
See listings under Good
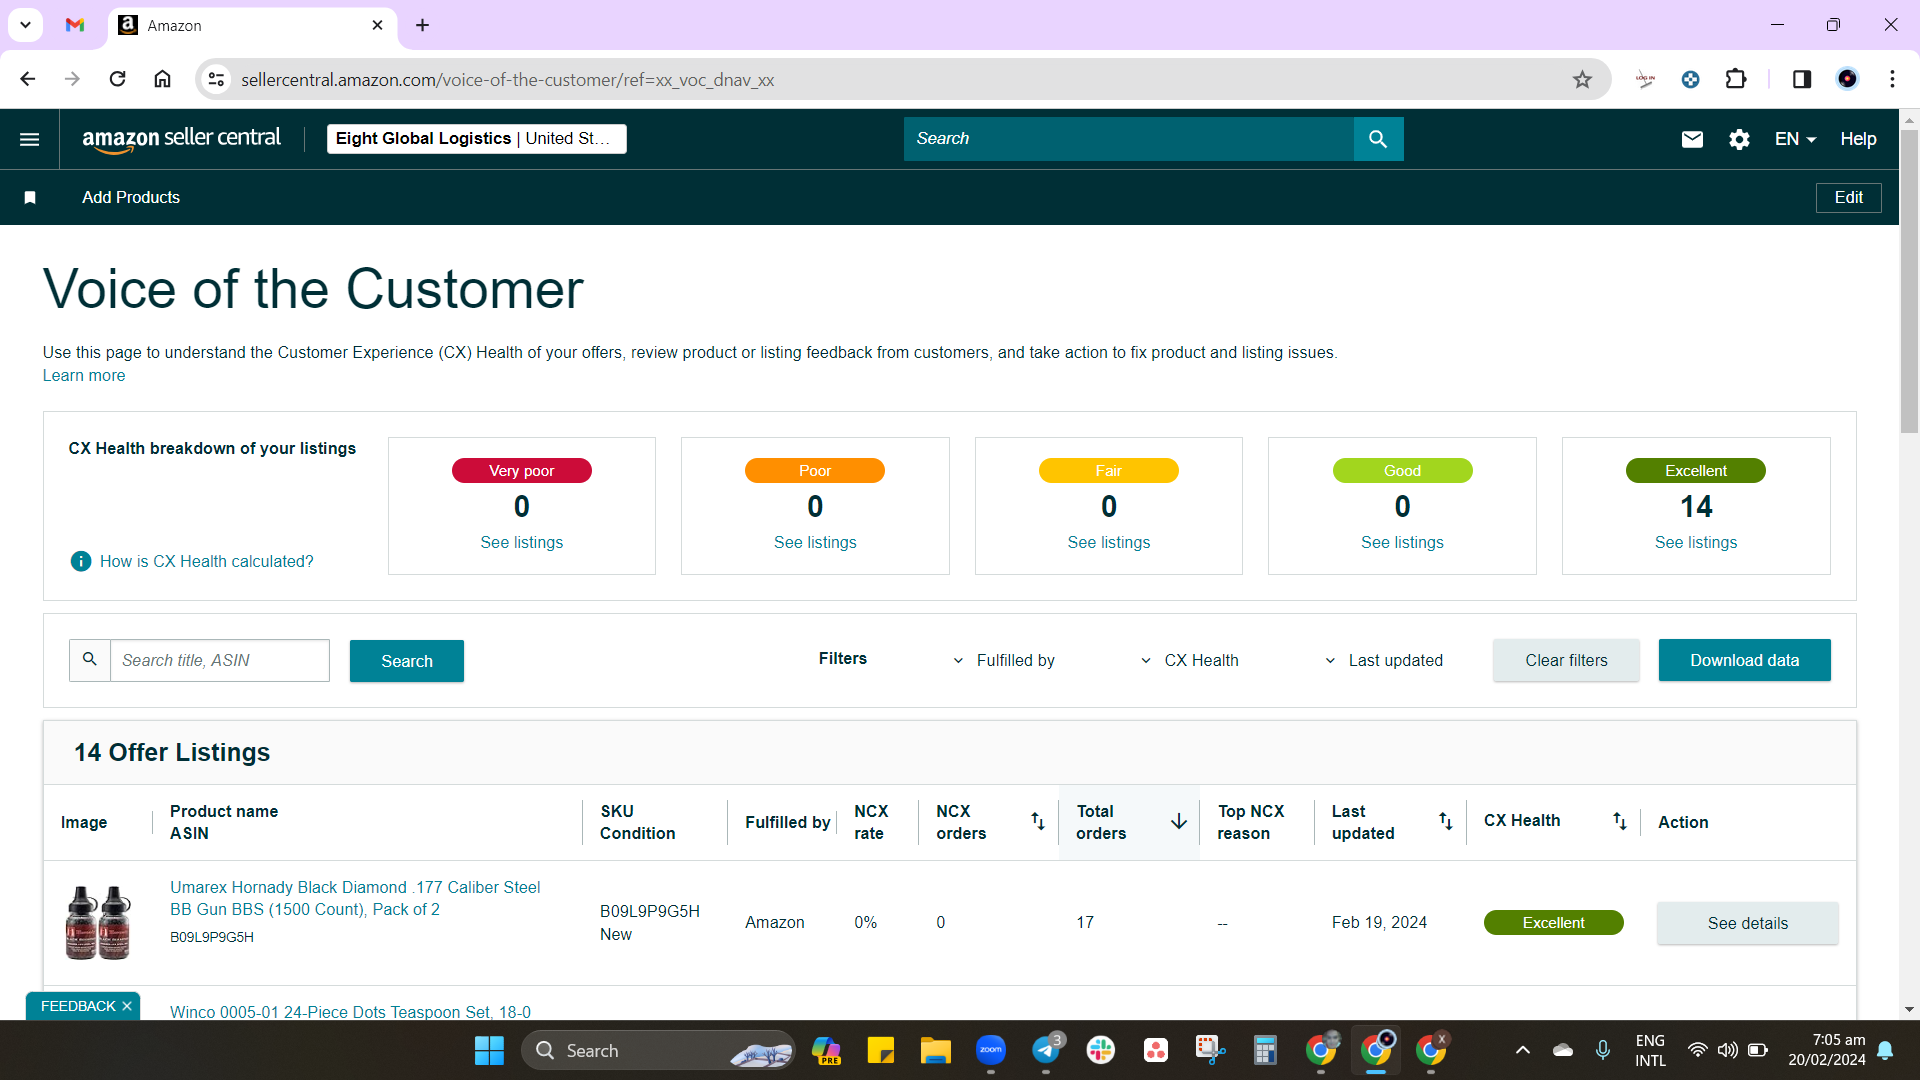point(1402,542)
